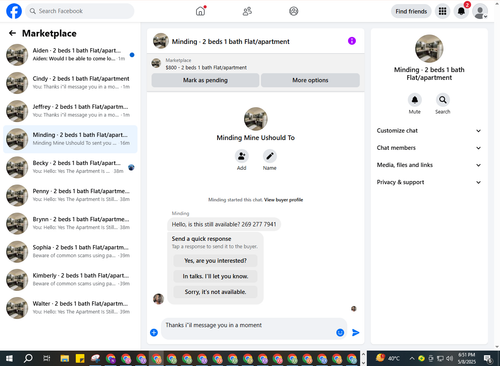Click the Search Facebook field
Viewport: 500px width, 366px height.
click(80, 11)
